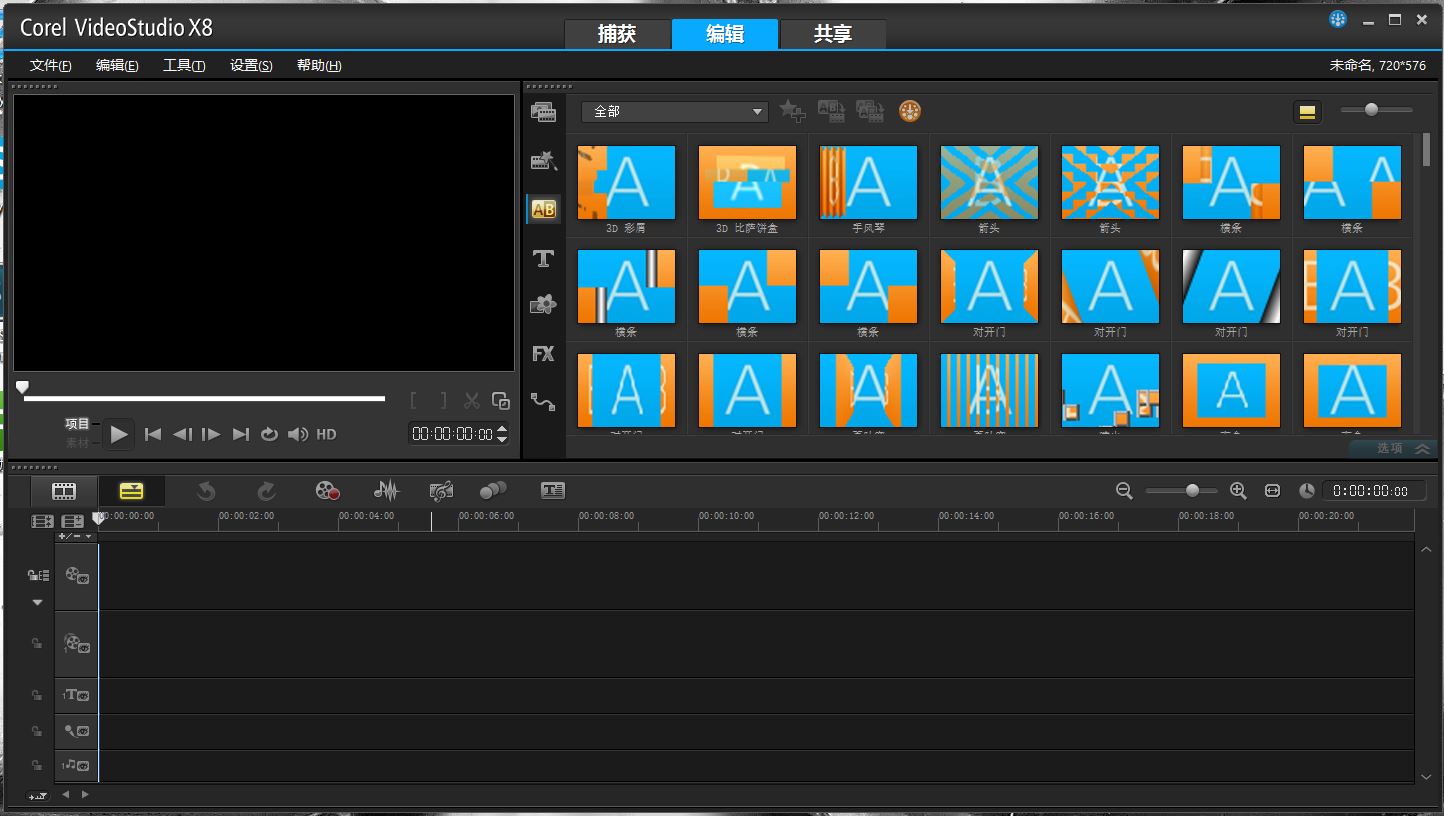Toggle Repeat playback
The image size is (1444, 816).
coord(269,434)
